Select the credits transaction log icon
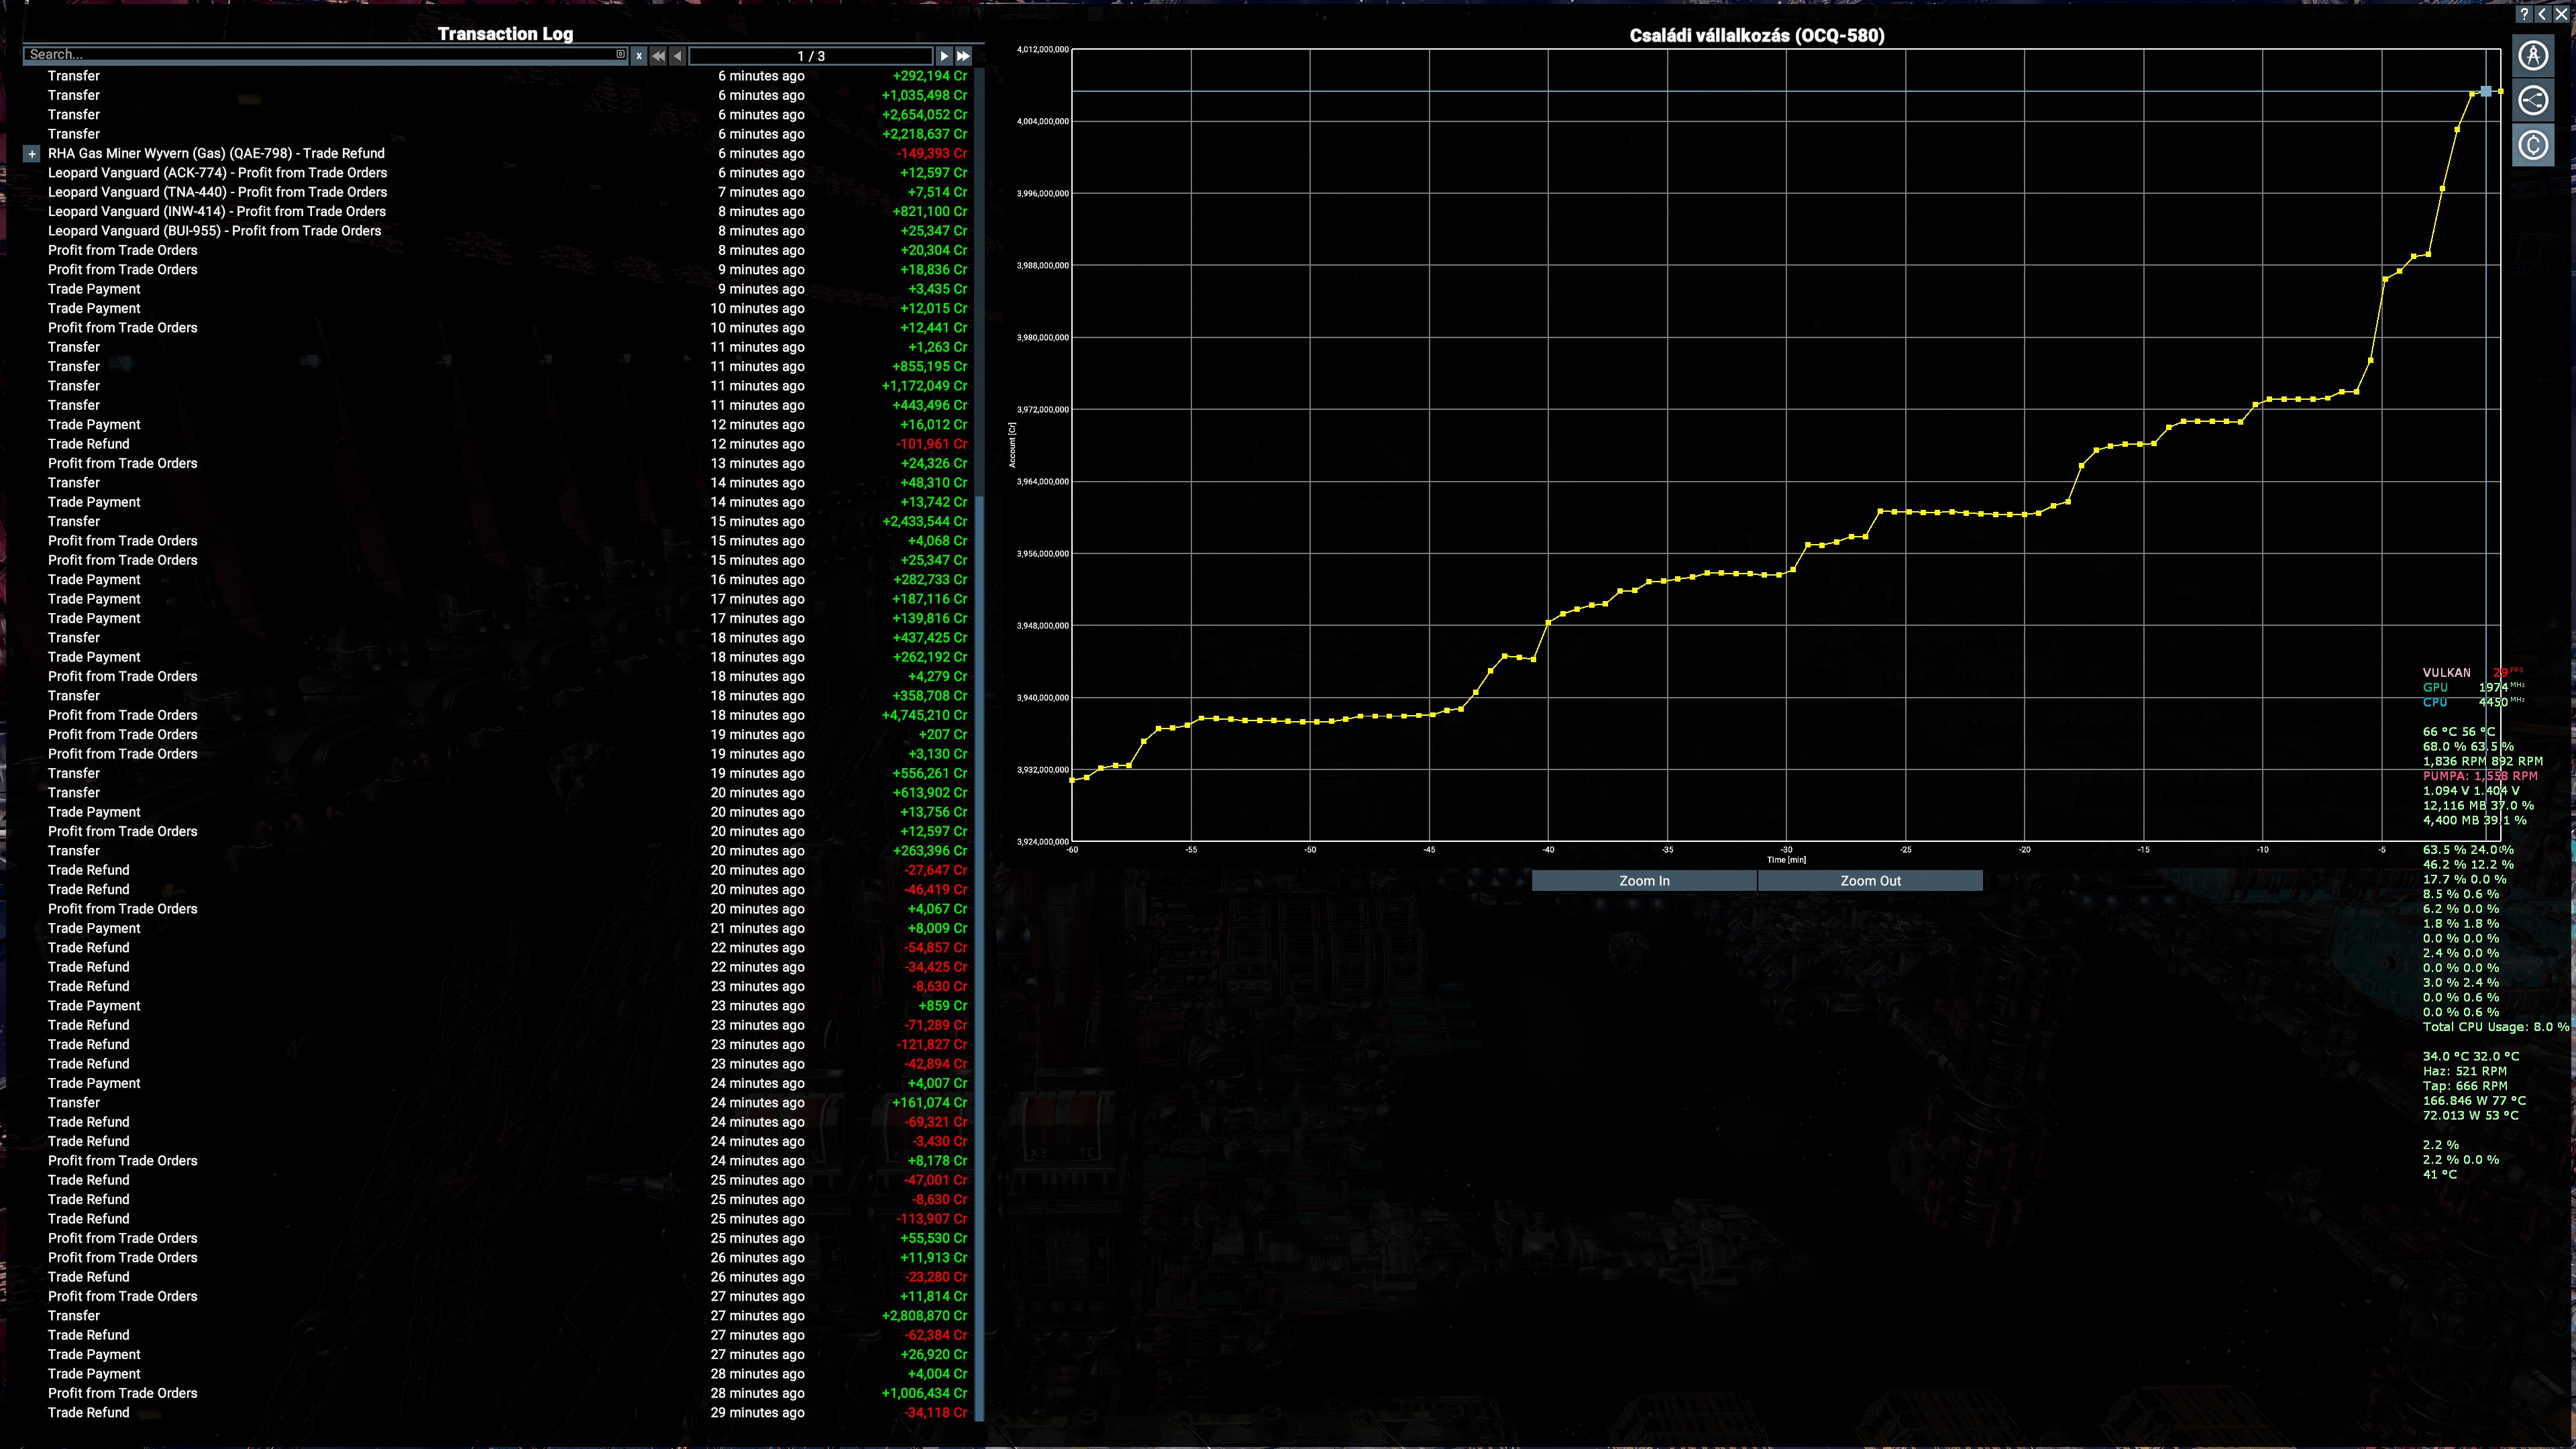2576x1449 pixels. pos(2533,145)
